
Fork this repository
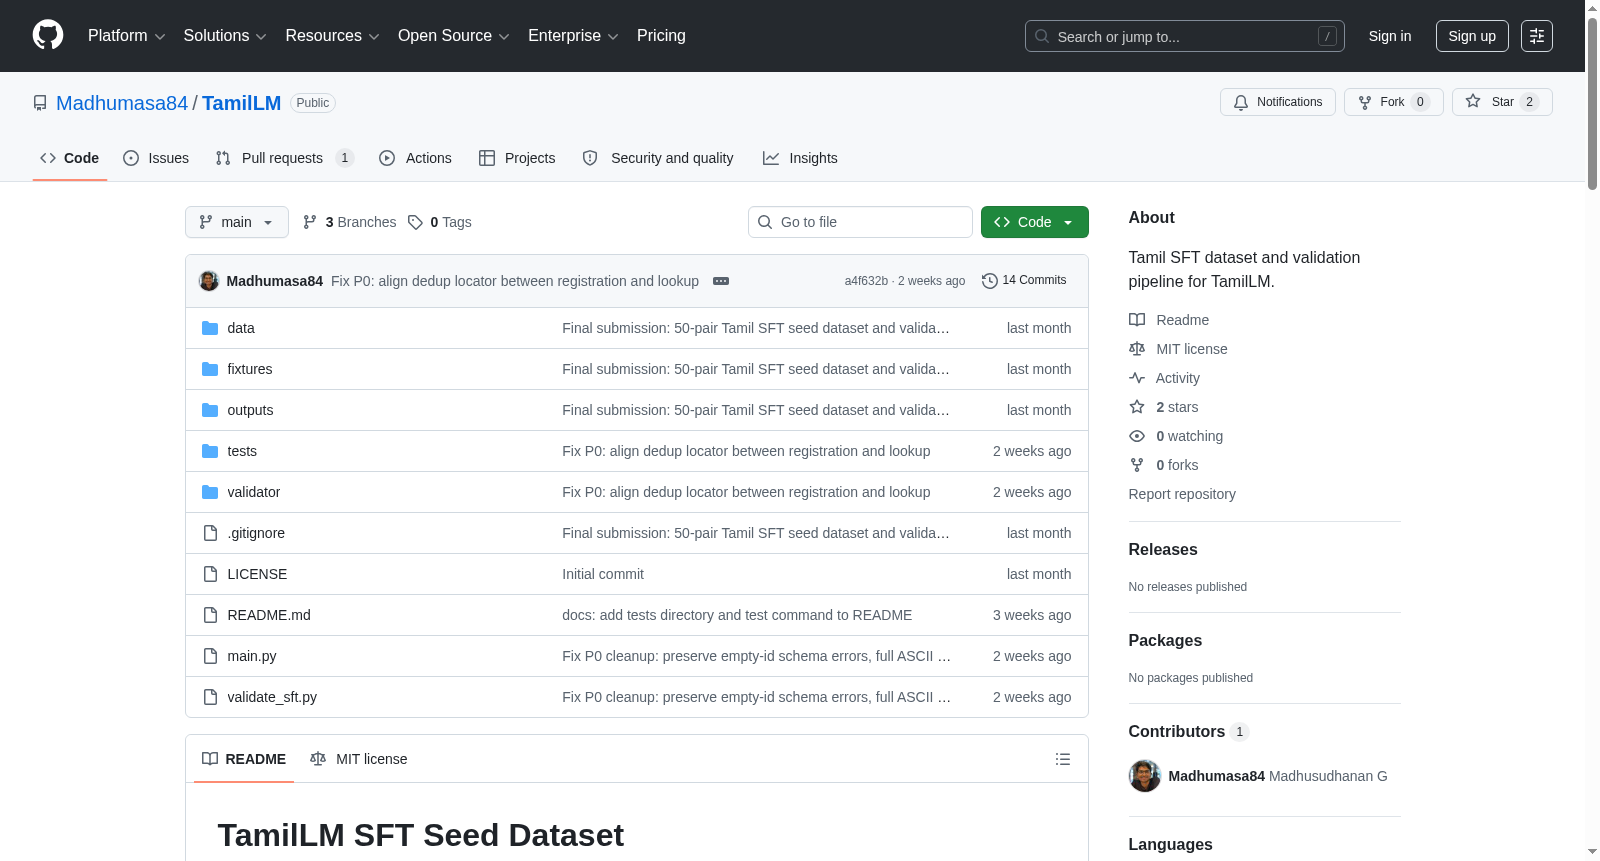pos(1393,102)
